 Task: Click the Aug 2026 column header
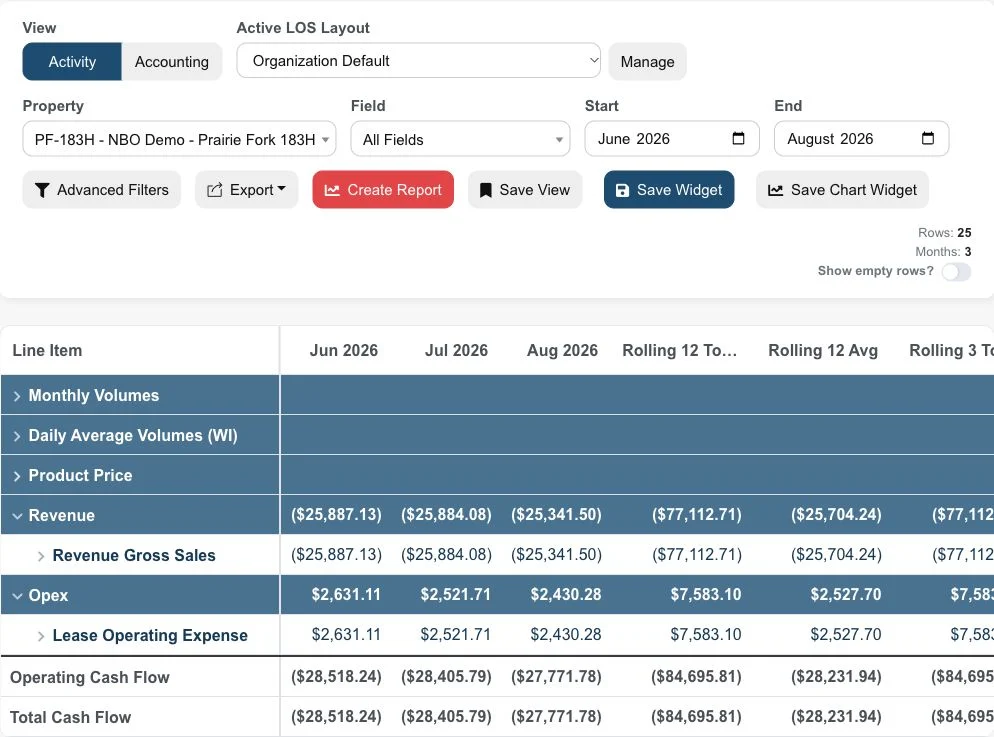point(562,350)
